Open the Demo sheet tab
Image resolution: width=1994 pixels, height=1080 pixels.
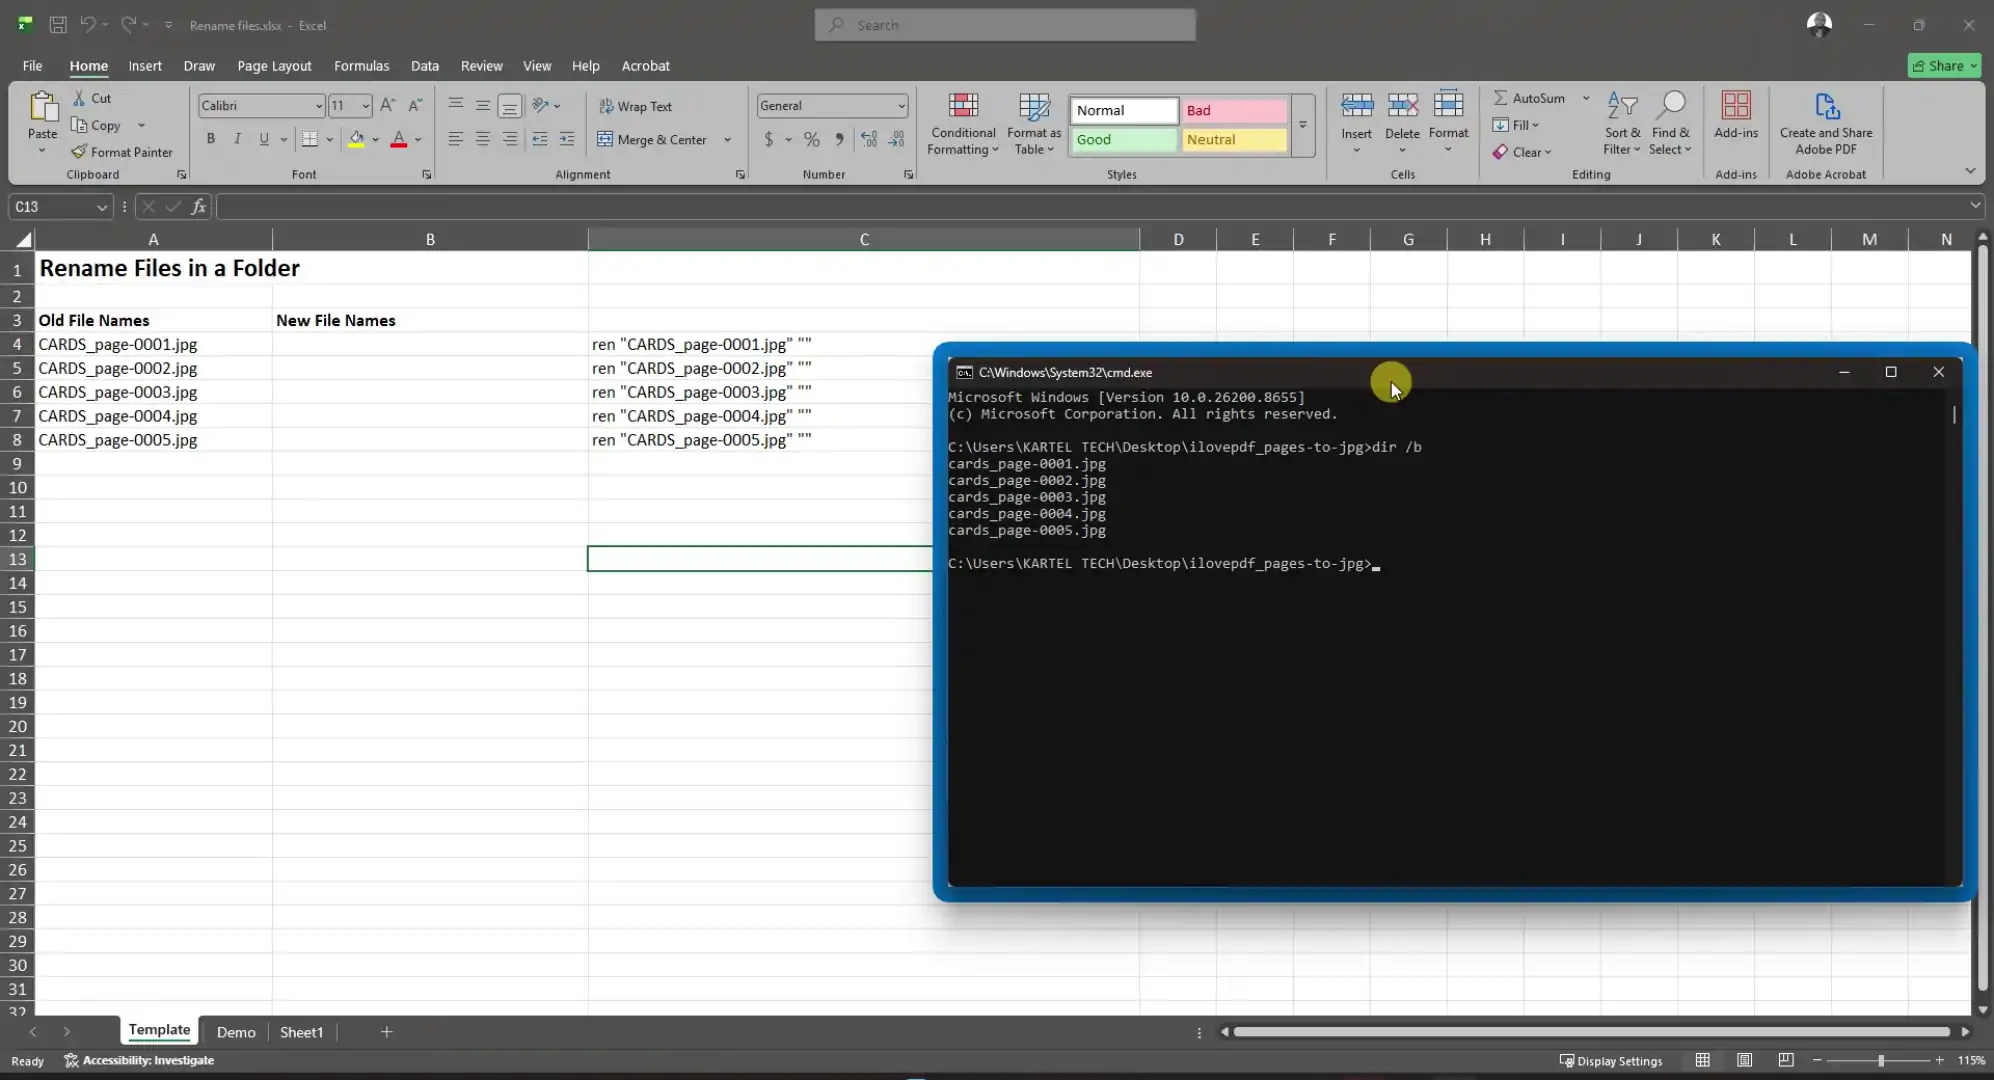[x=236, y=1032]
